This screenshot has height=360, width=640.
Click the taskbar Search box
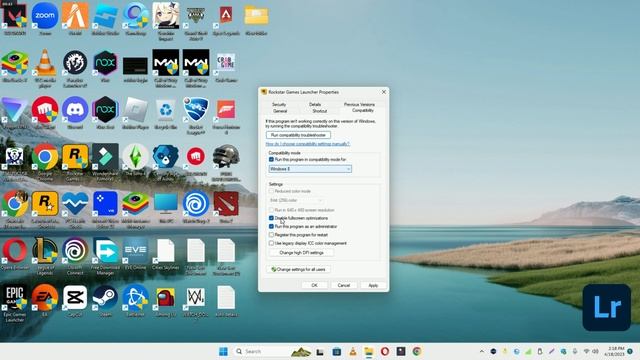click(273, 351)
